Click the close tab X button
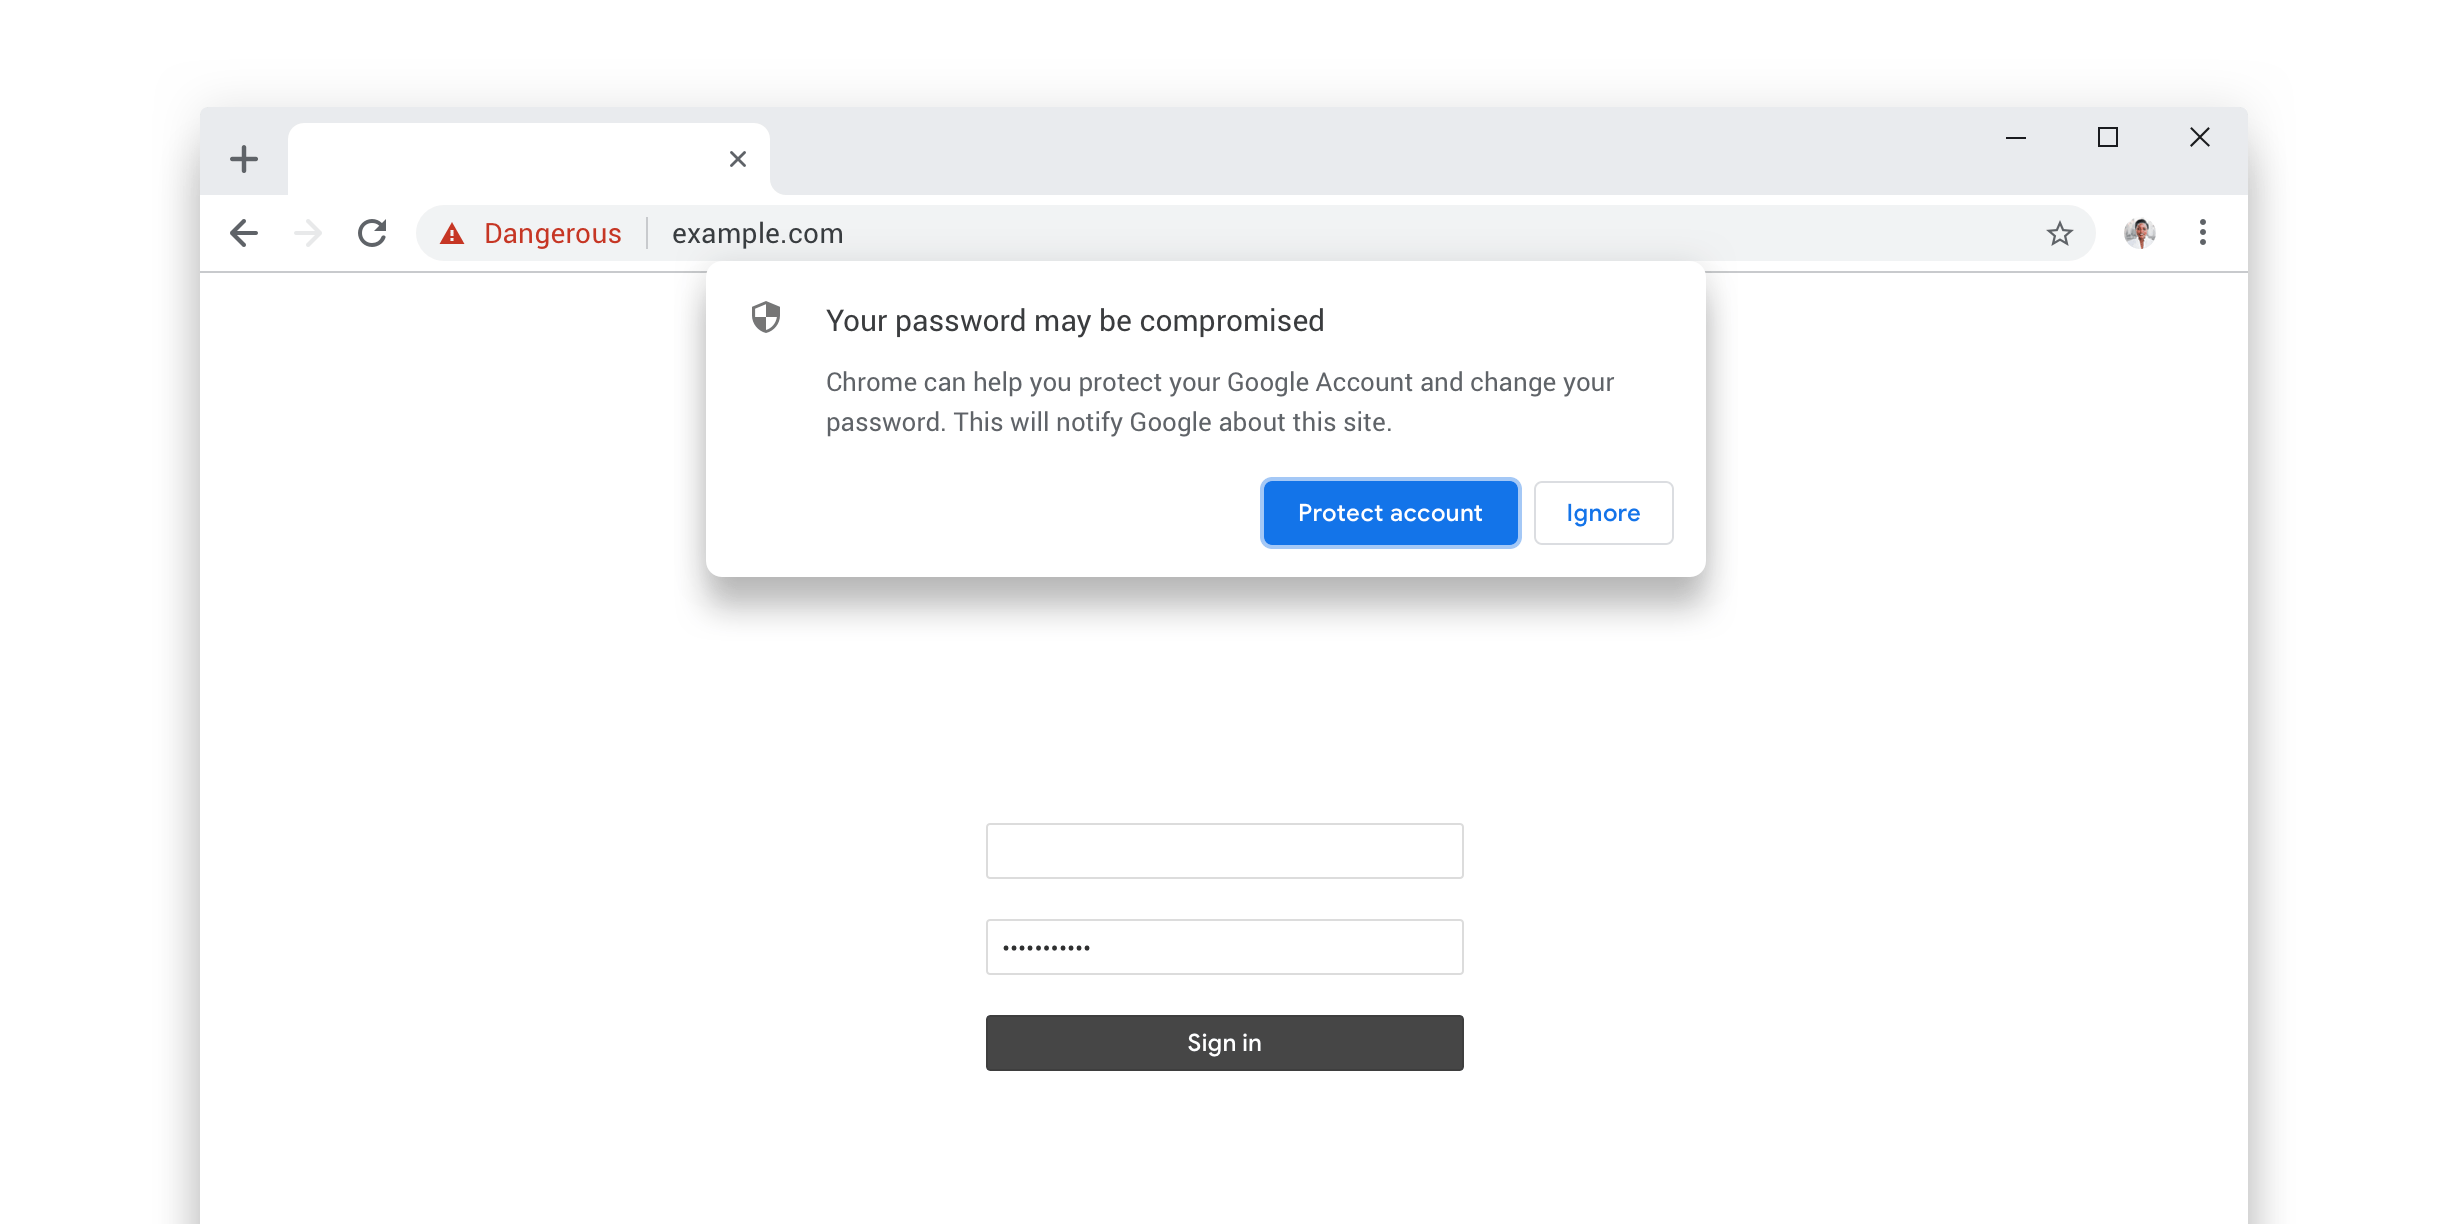The image size is (2448, 1224). pos(737,159)
